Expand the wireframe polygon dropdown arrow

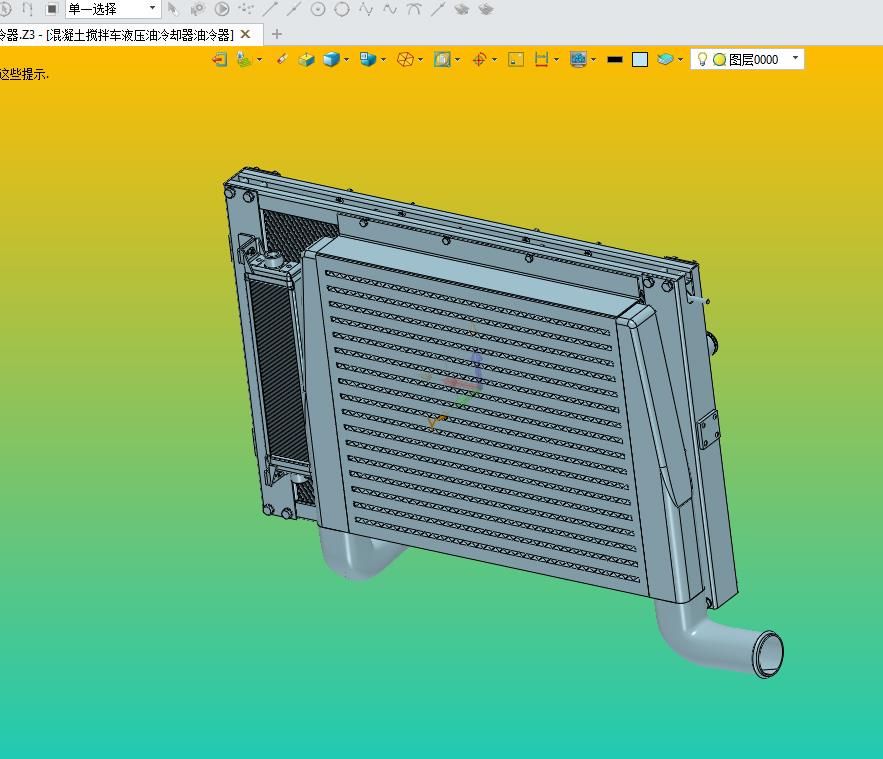click(421, 59)
